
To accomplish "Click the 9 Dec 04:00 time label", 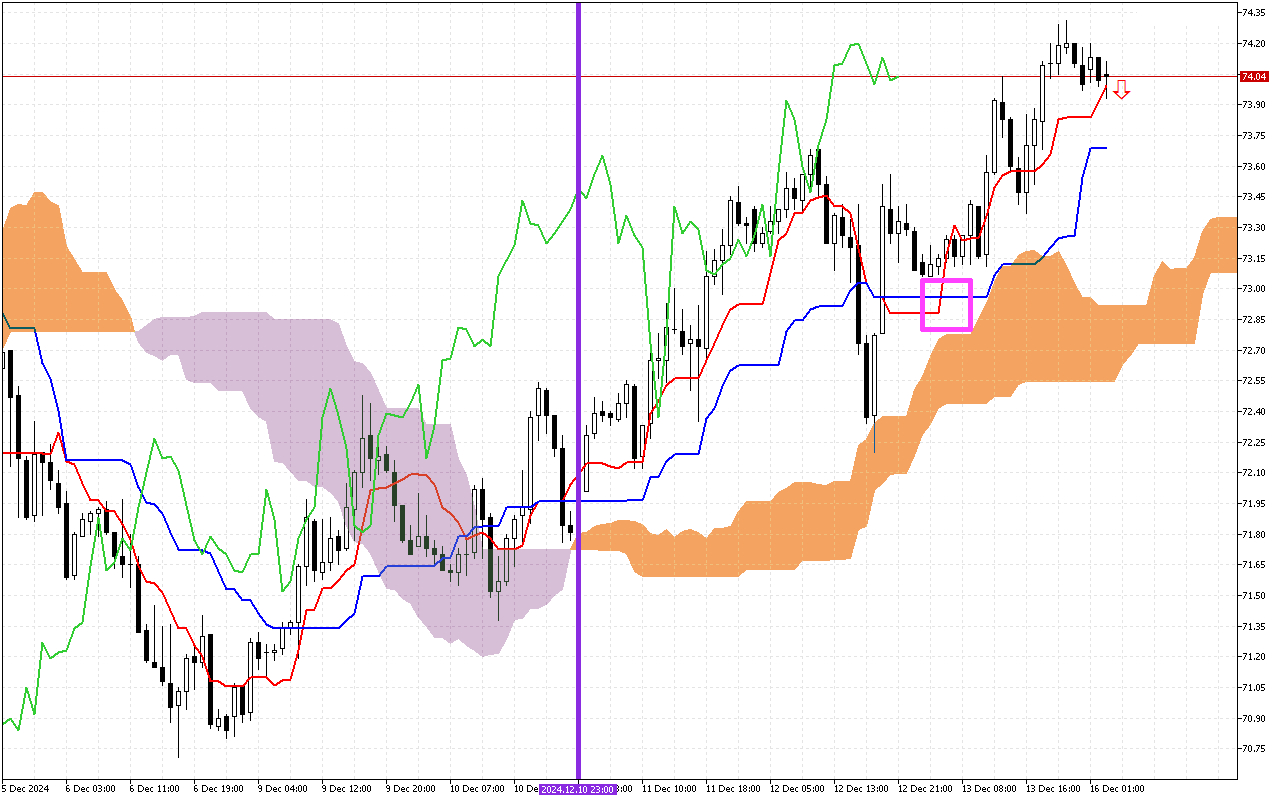I will click(x=283, y=789).
